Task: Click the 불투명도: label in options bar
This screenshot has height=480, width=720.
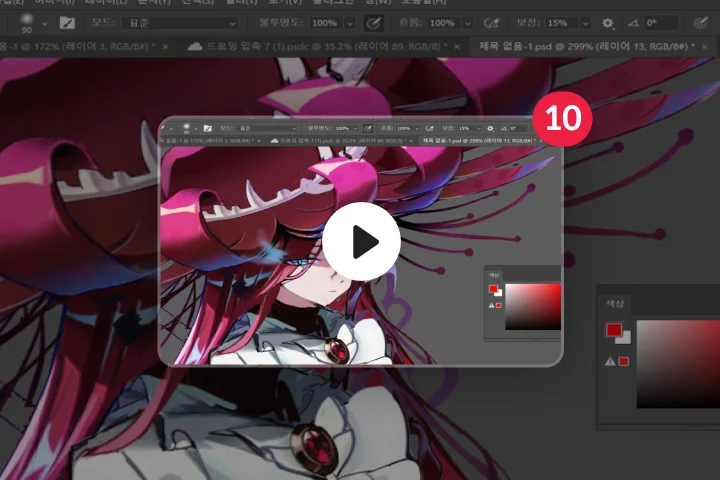Action: pos(282,23)
